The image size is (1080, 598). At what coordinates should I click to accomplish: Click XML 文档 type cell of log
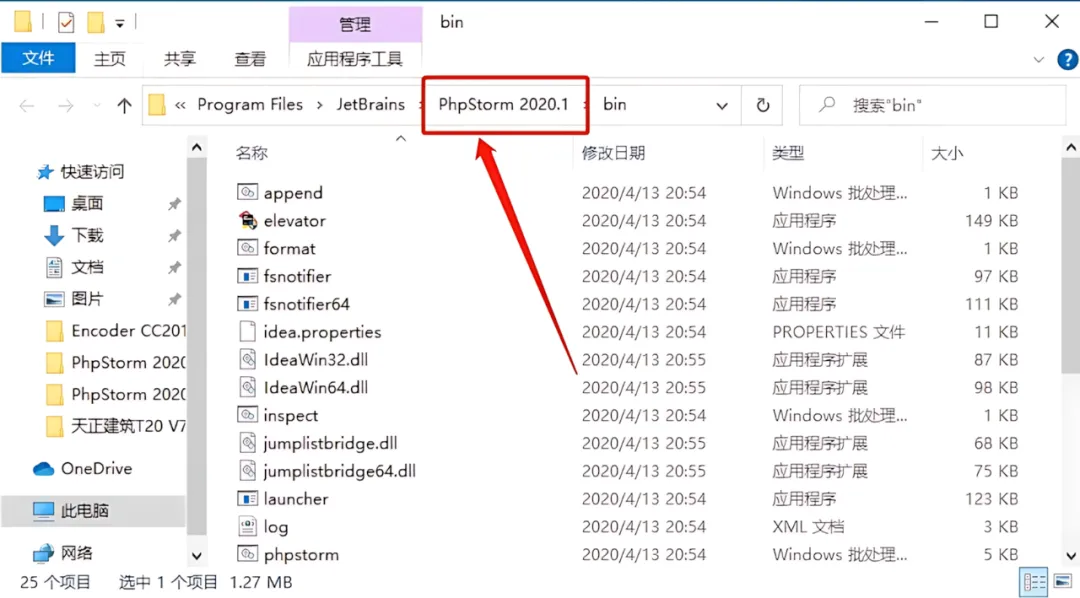(808, 527)
